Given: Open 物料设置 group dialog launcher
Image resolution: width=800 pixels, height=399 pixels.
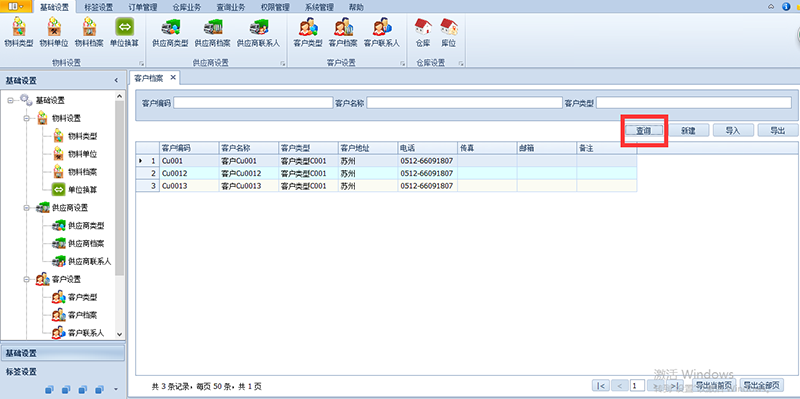Looking at the screenshot, I should pyautogui.click(x=141, y=64).
